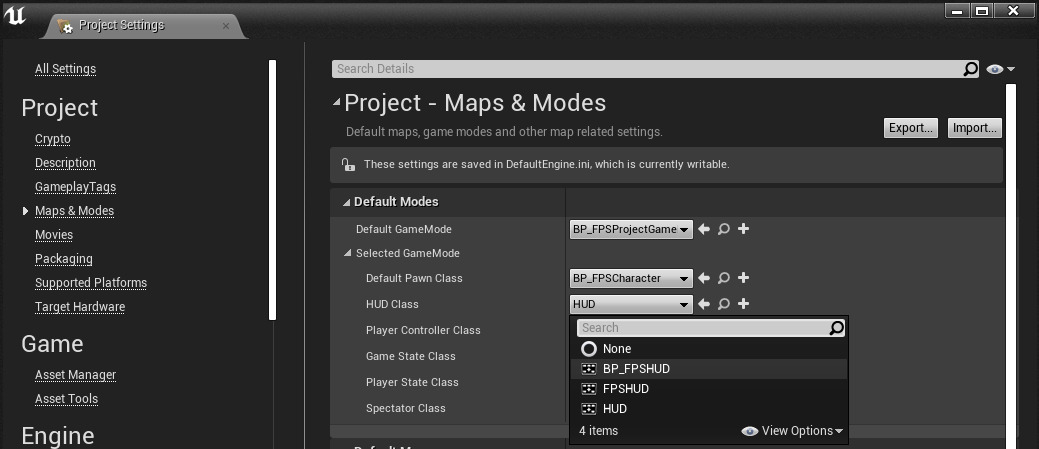Open the Default GameMode dropdown
The height and width of the screenshot is (449, 1039).
[631, 230]
